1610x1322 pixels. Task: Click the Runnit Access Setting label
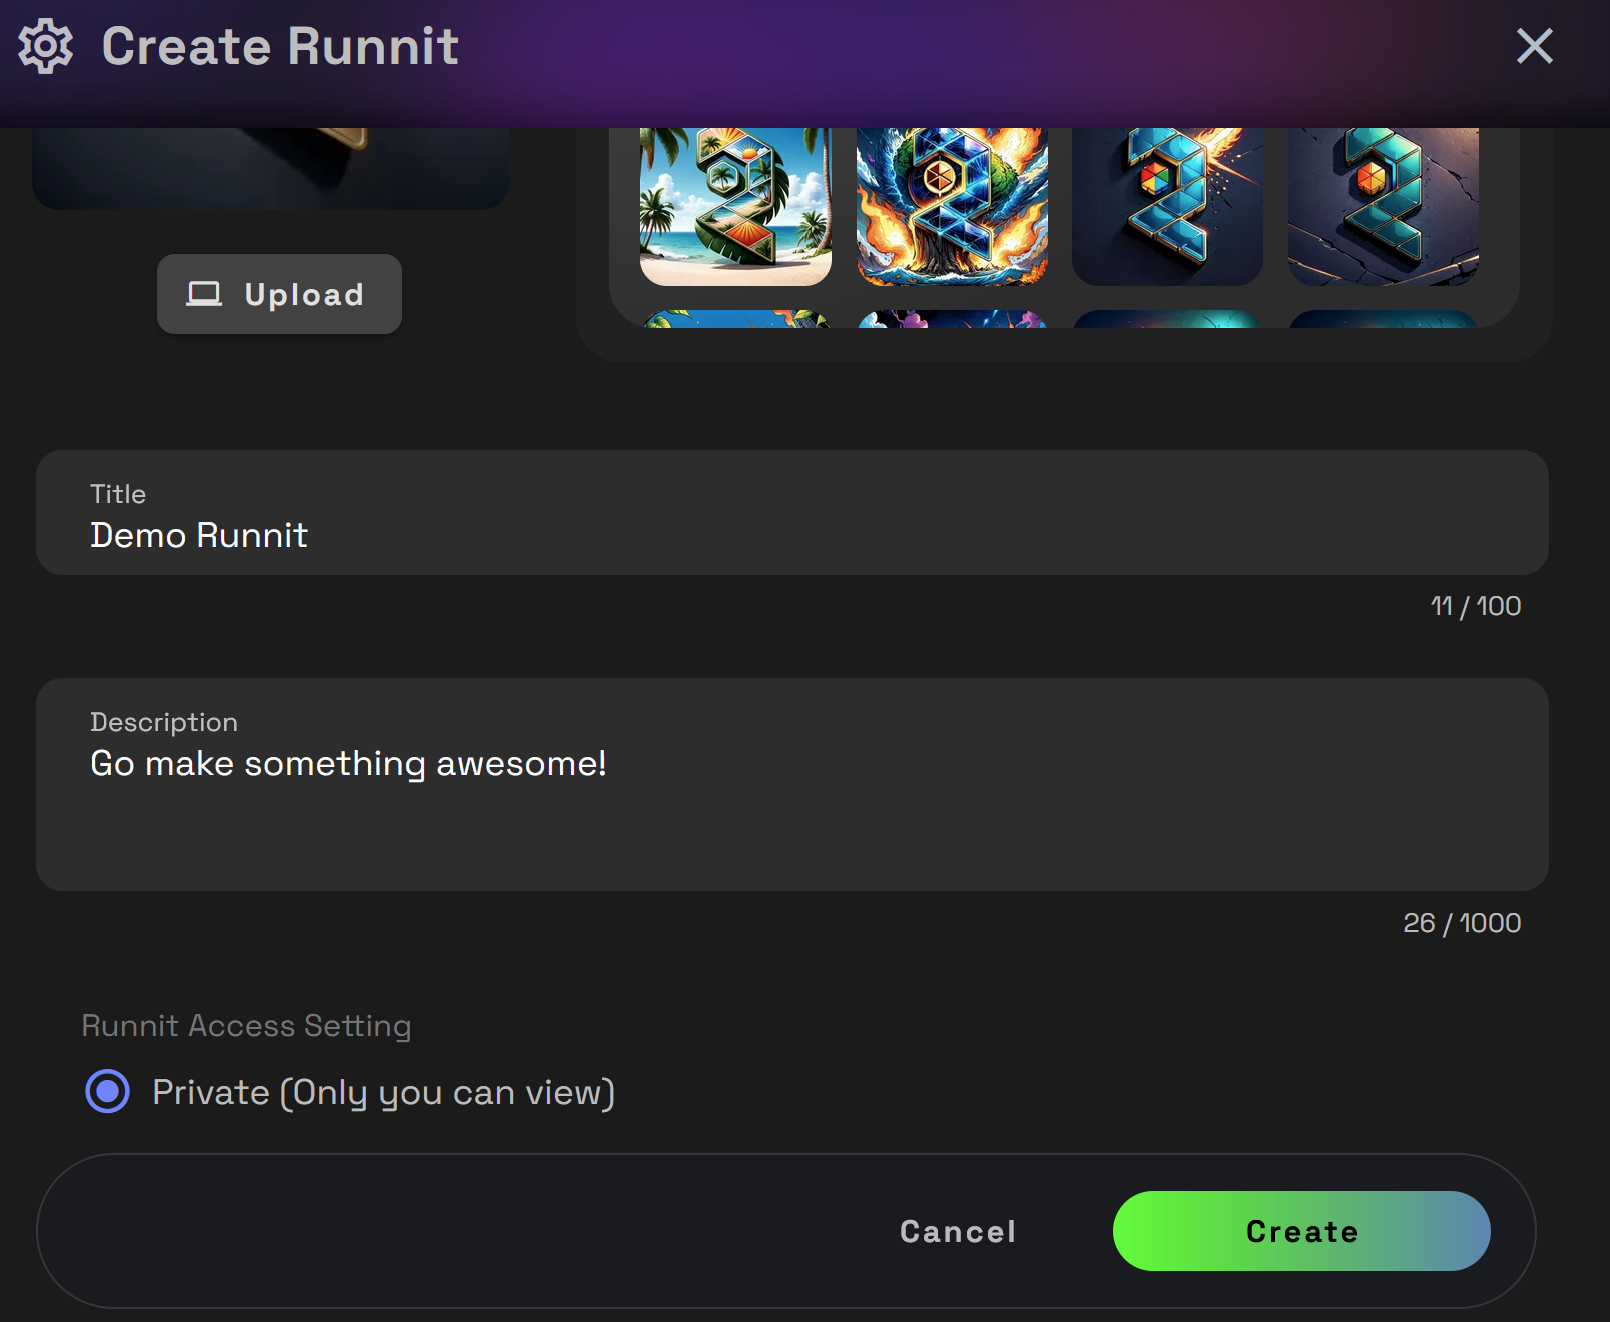246,1025
